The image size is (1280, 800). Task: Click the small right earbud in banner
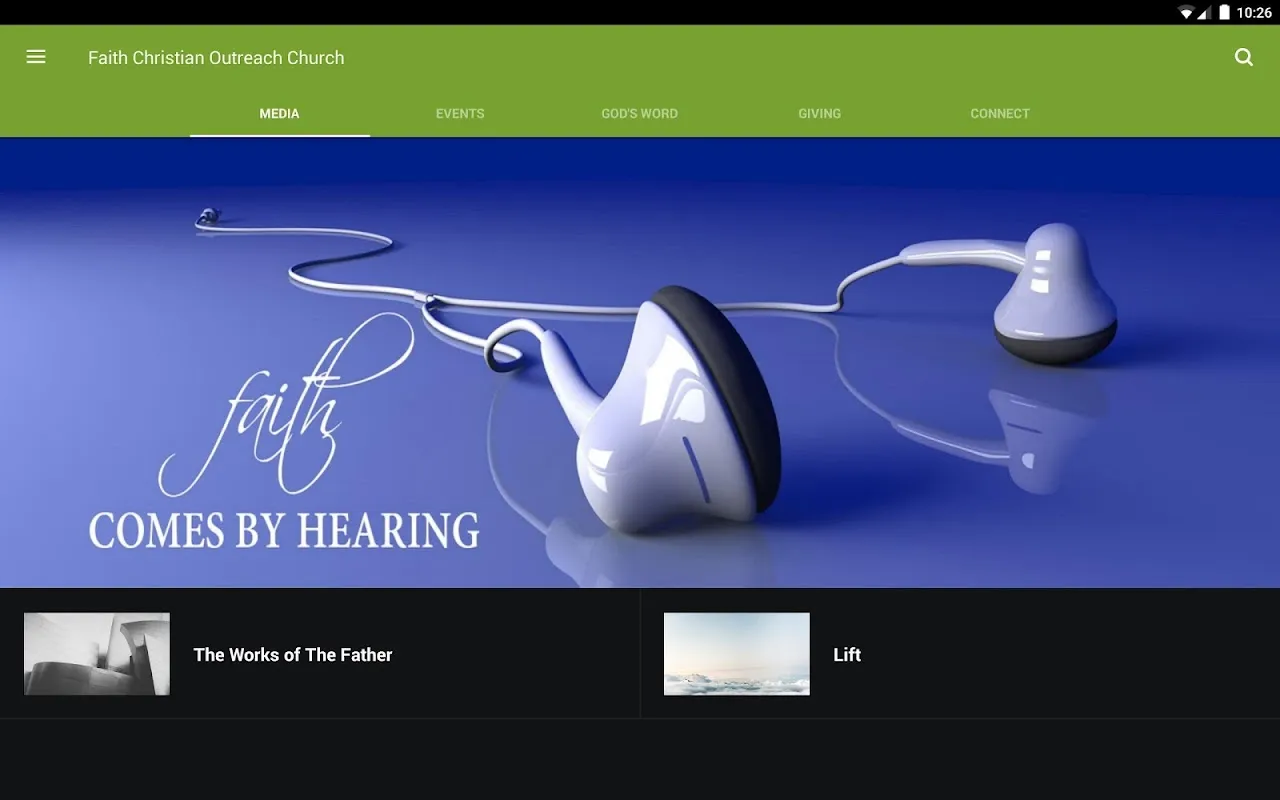pos(1055,295)
